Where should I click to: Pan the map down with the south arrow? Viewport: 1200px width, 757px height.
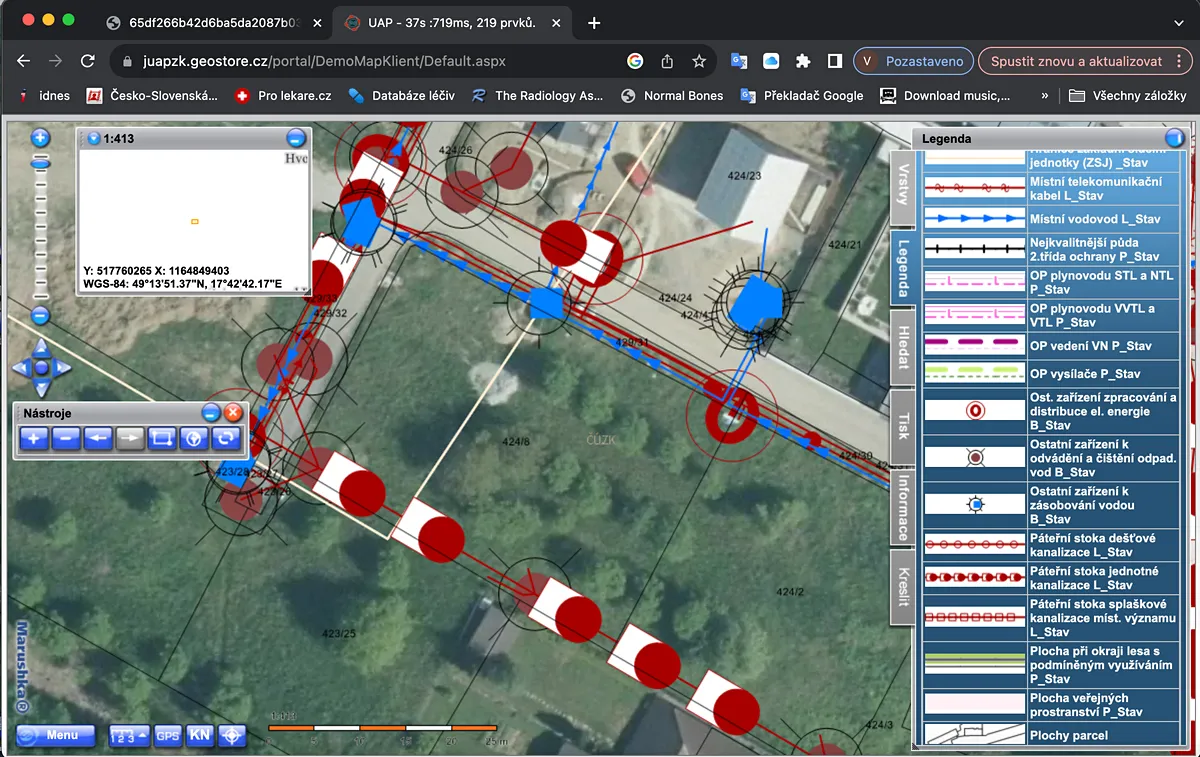(x=41, y=388)
